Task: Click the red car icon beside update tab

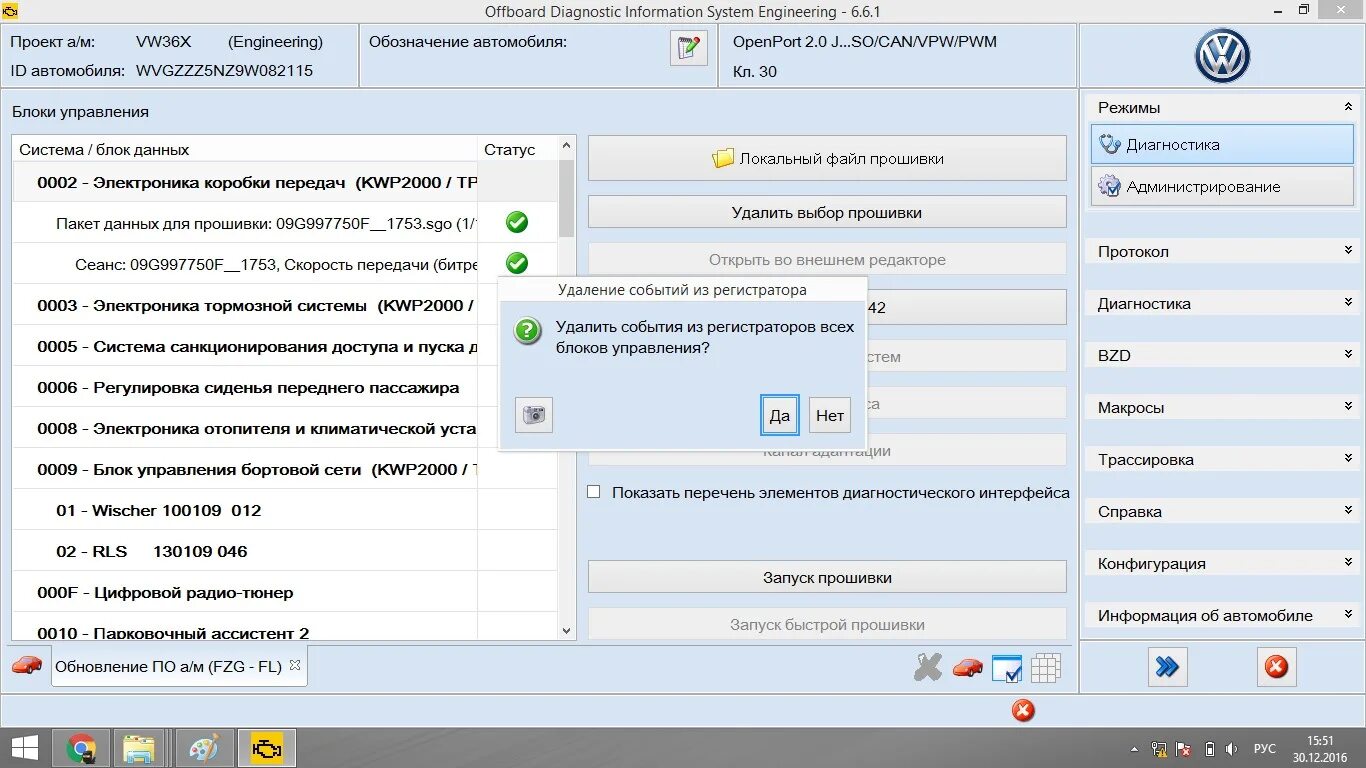Action: click(27, 665)
